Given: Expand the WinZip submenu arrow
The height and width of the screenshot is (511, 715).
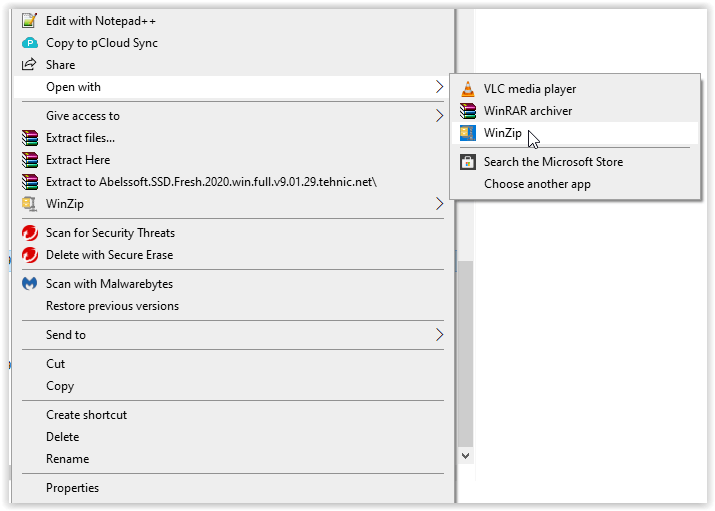Looking at the screenshot, I should pyautogui.click(x=439, y=204).
